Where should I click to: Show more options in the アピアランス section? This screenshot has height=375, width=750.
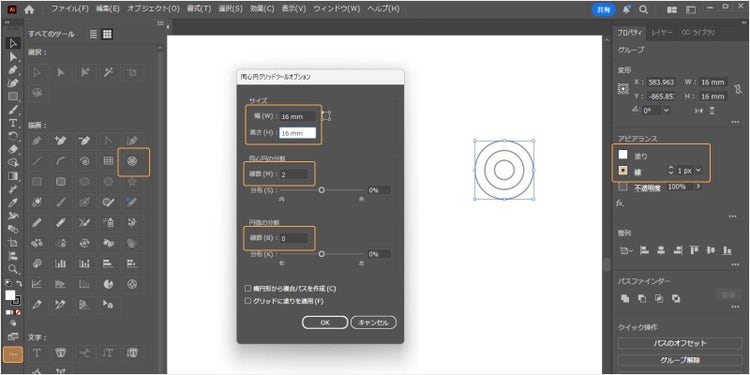(732, 217)
